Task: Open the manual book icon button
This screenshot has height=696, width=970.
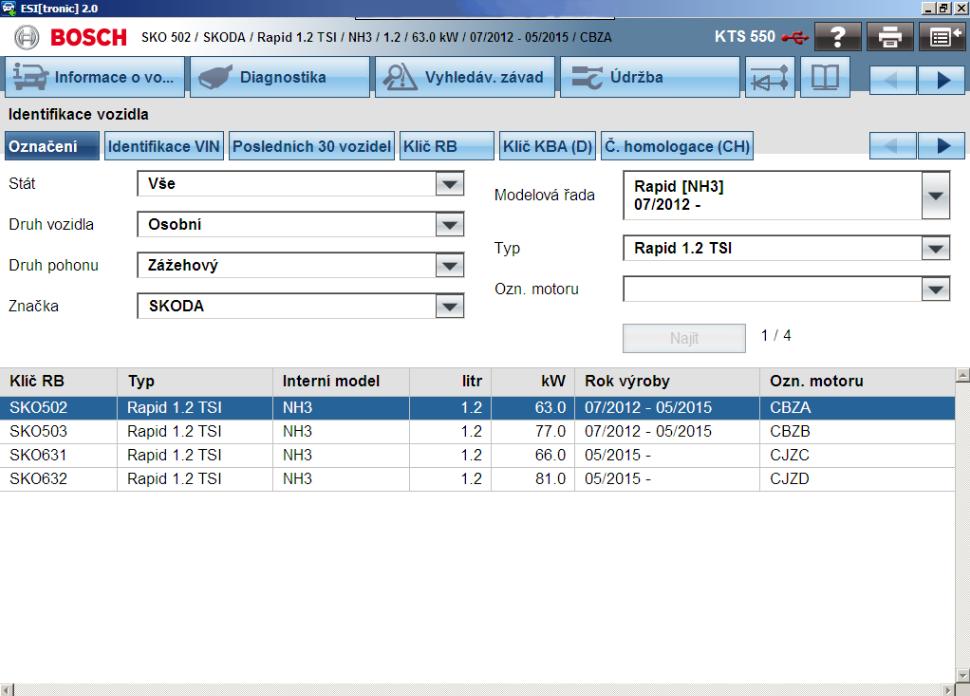Action: [x=825, y=77]
